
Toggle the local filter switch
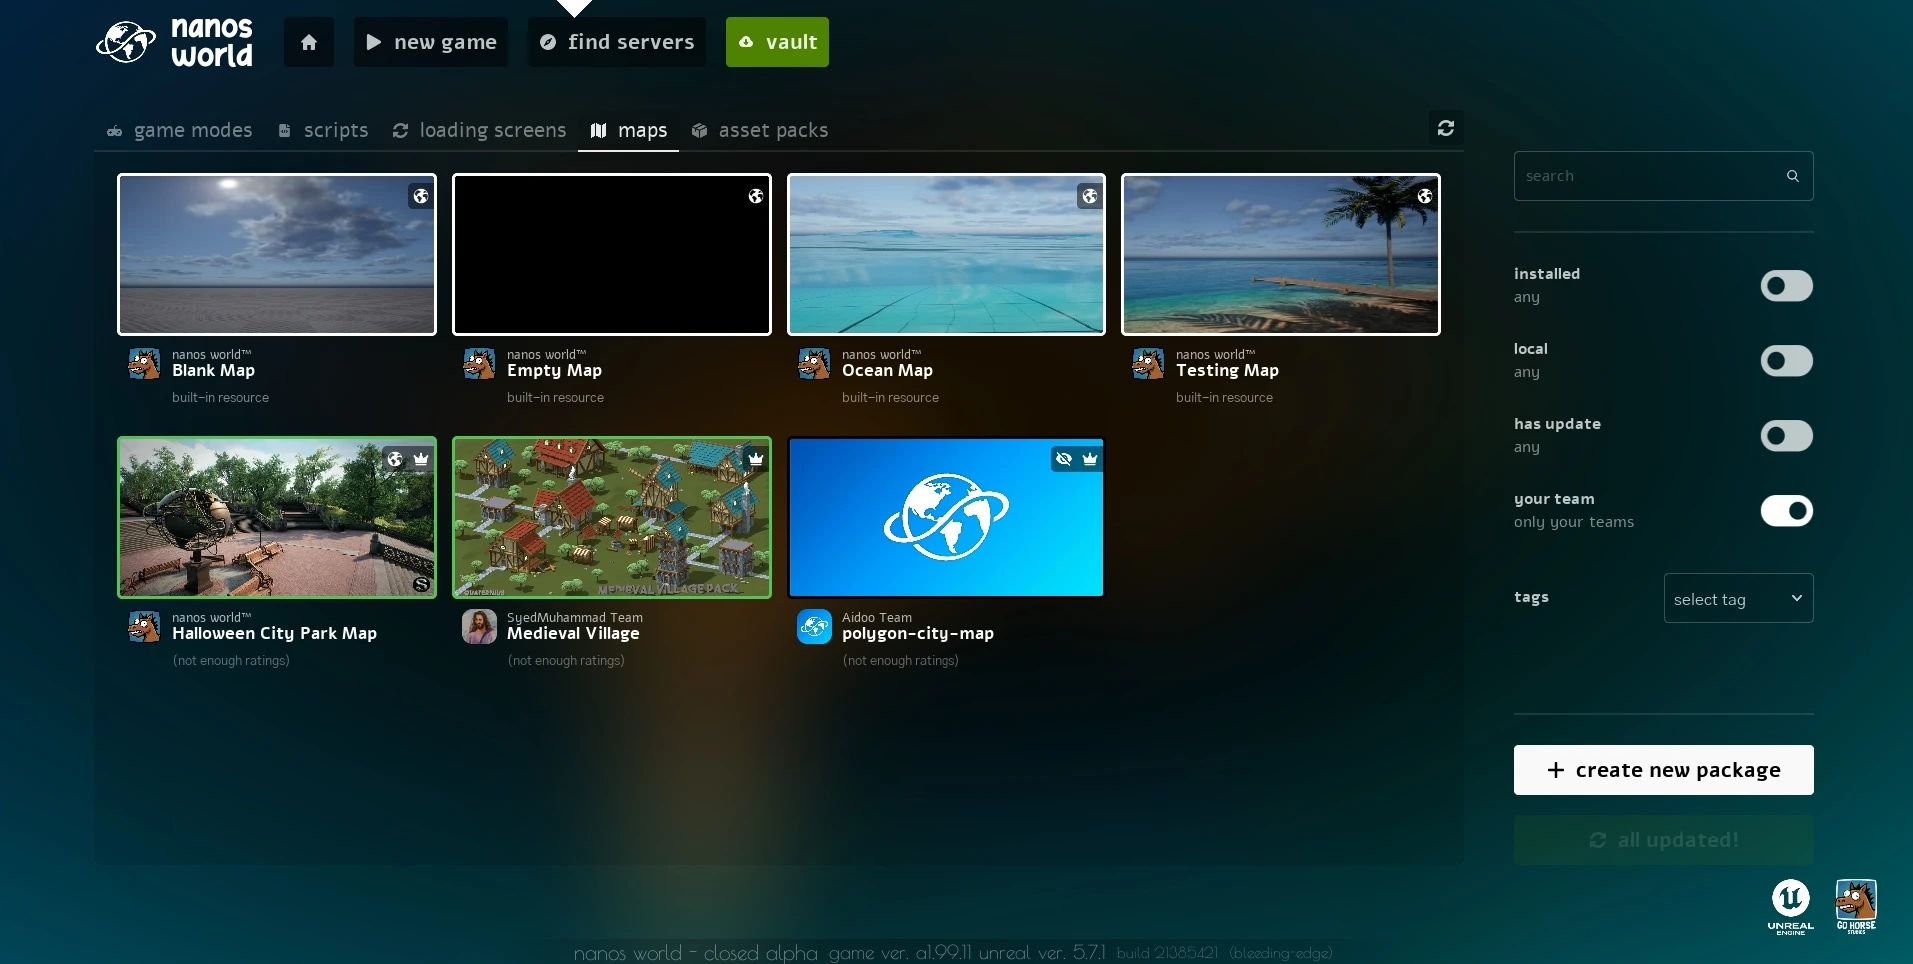tap(1786, 361)
